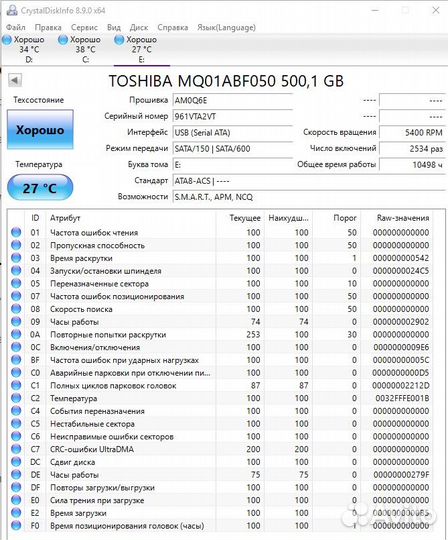448x540 pixels.
Task: Click the interface field USB (Serial ATA)
Action: (232, 133)
